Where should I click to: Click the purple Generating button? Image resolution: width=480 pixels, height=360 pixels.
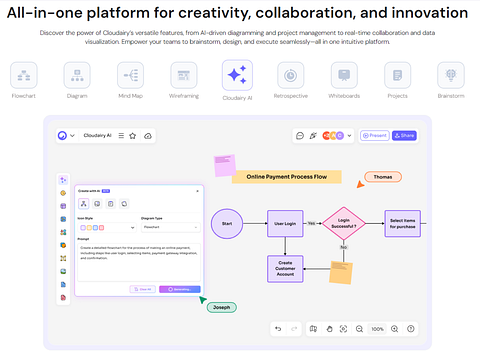click(x=180, y=289)
